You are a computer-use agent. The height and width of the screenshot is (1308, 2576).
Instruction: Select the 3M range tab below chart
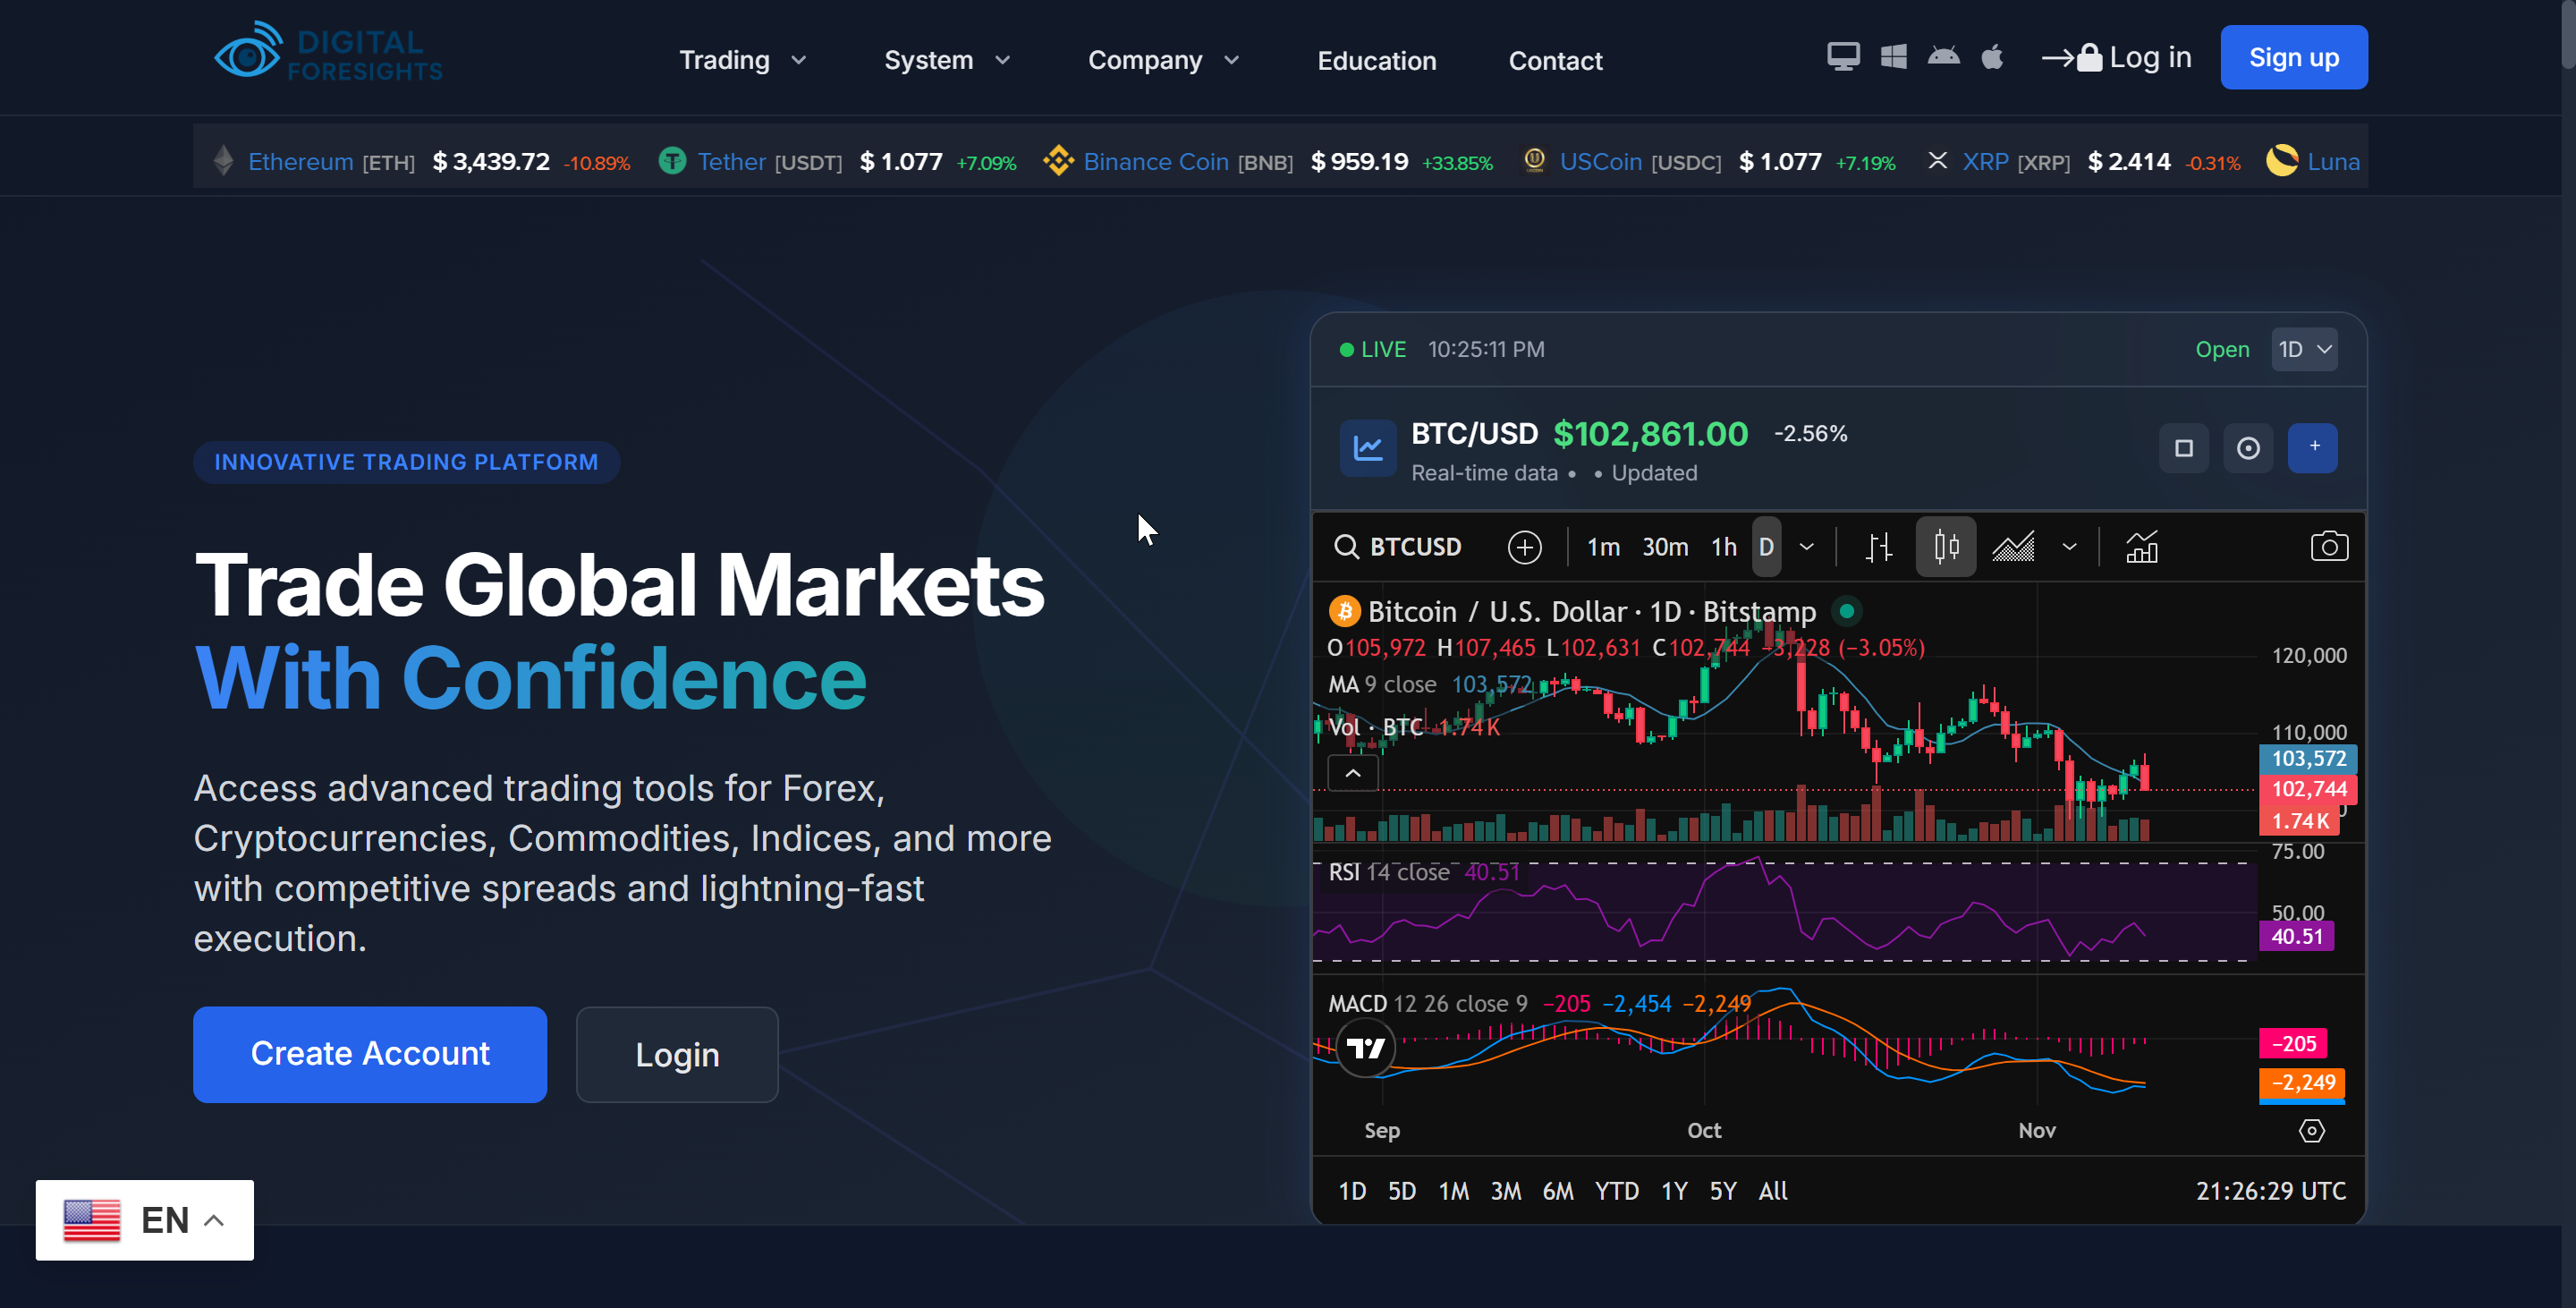pyautogui.click(x=1505, y=1191)
